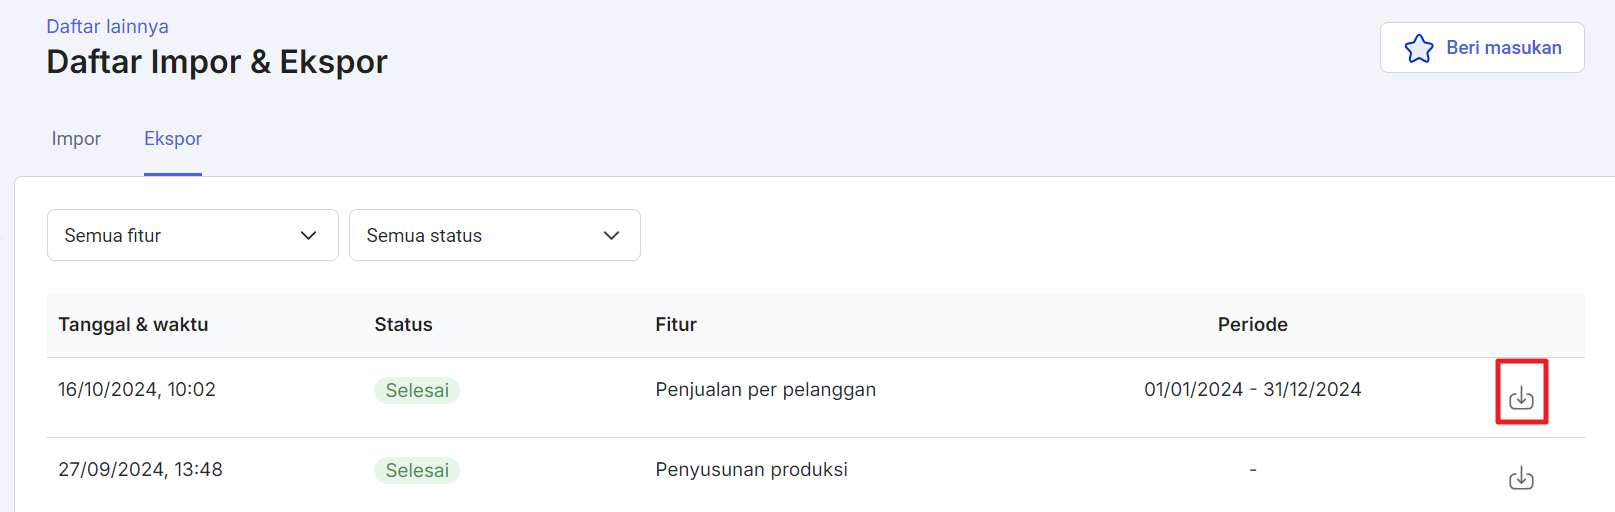Select the Penjualan per pelanggan row text
This screenshot has height=512, width=1615.
point(765,390)
